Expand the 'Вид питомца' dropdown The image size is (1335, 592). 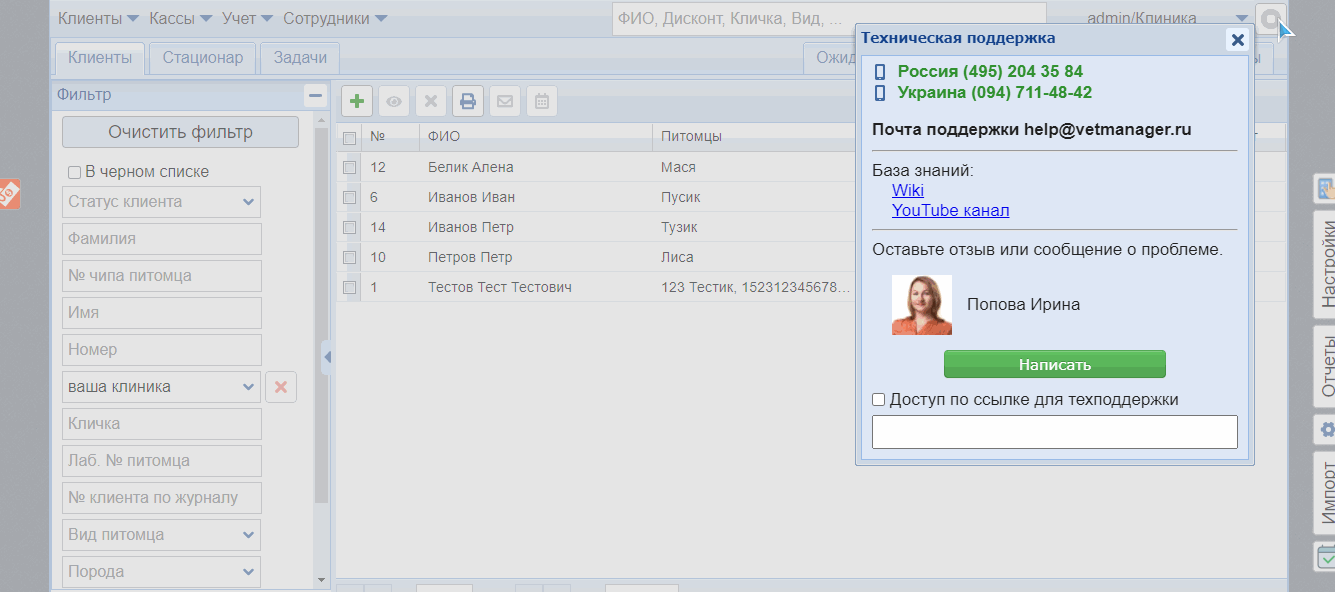tap(248, 535)
